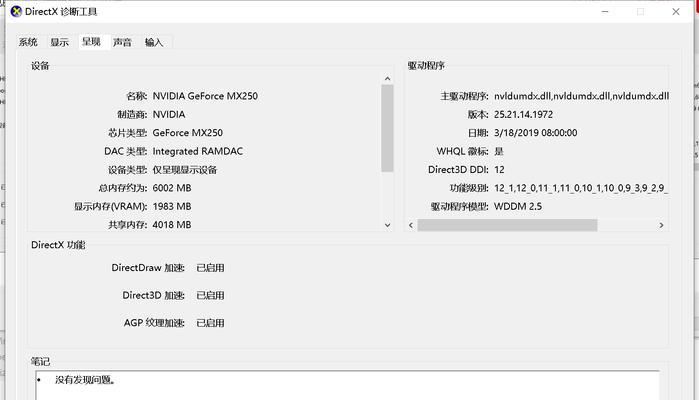
Task: Click the device name NVIDIA GeForce MX250
Action: 205,96
